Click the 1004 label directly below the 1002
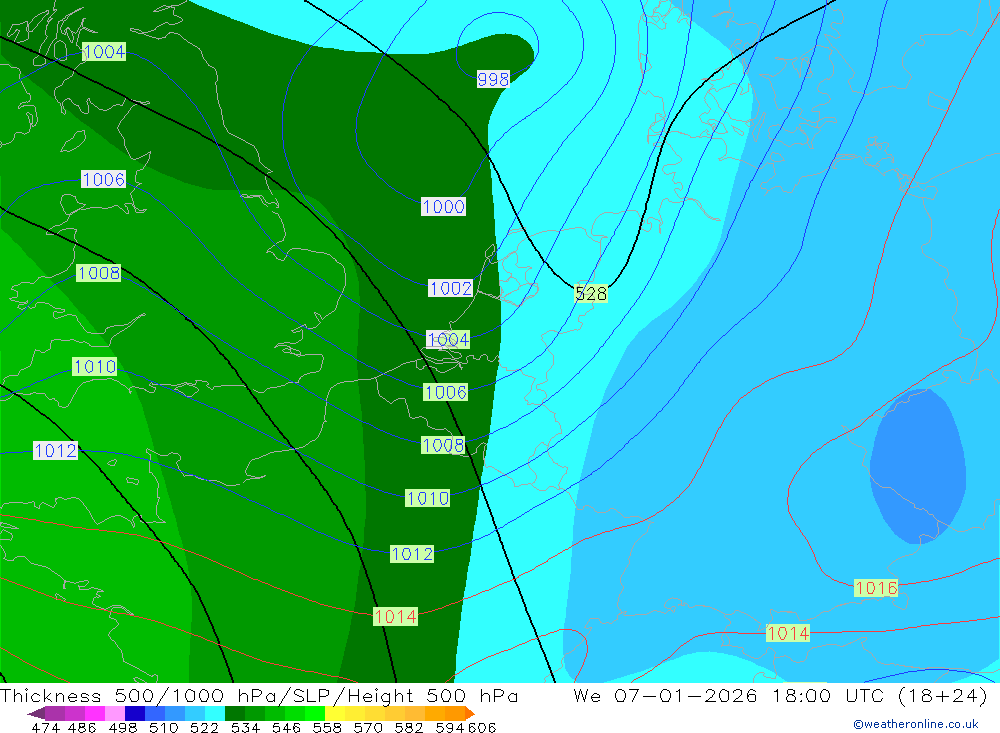Viewport: 1000px width, 733px height. [448, 339]
